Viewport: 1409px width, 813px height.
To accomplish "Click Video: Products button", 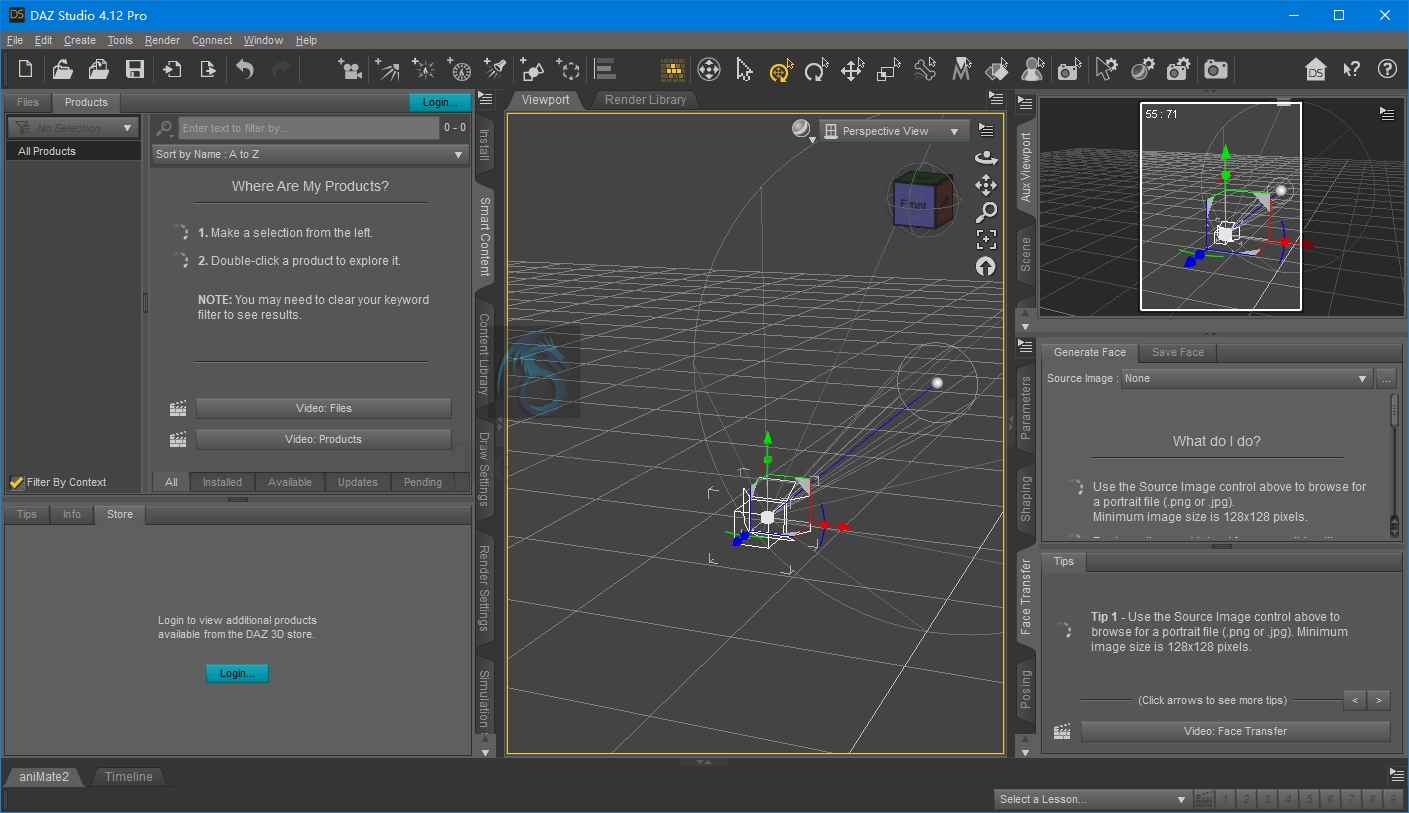I will click(x=323, y=439).
